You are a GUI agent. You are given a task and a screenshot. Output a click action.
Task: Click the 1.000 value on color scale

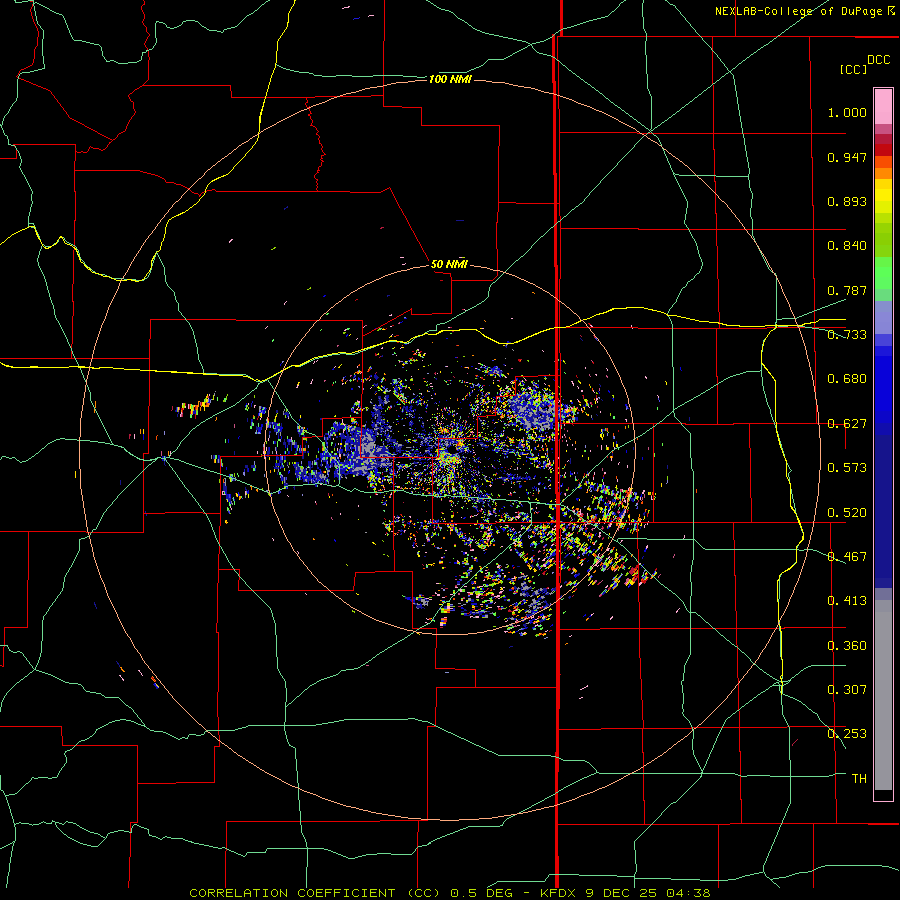tap(847, 112)
